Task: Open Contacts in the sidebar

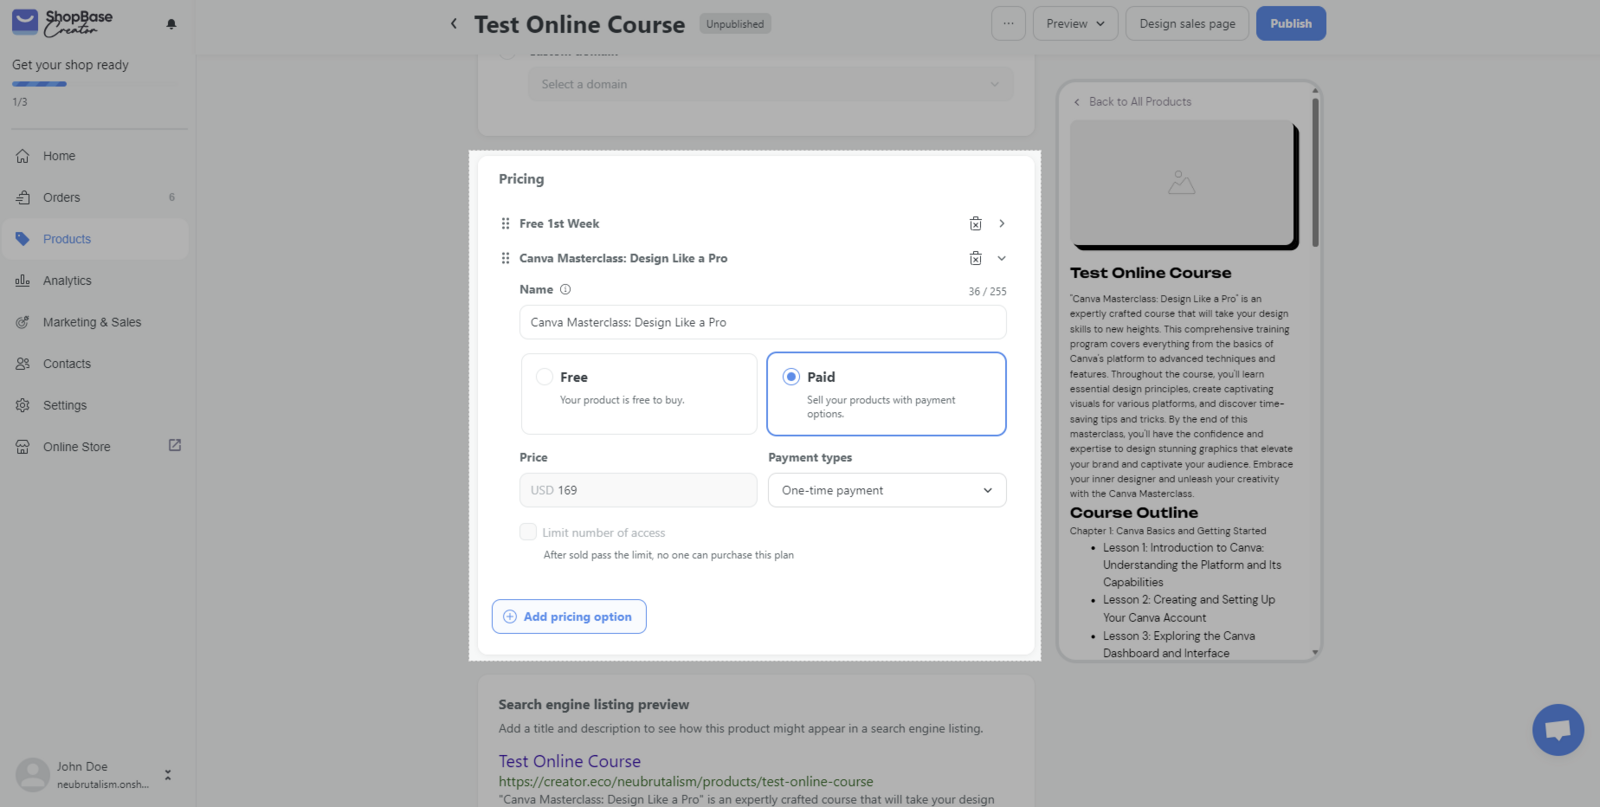Action: tap(96, 364)
